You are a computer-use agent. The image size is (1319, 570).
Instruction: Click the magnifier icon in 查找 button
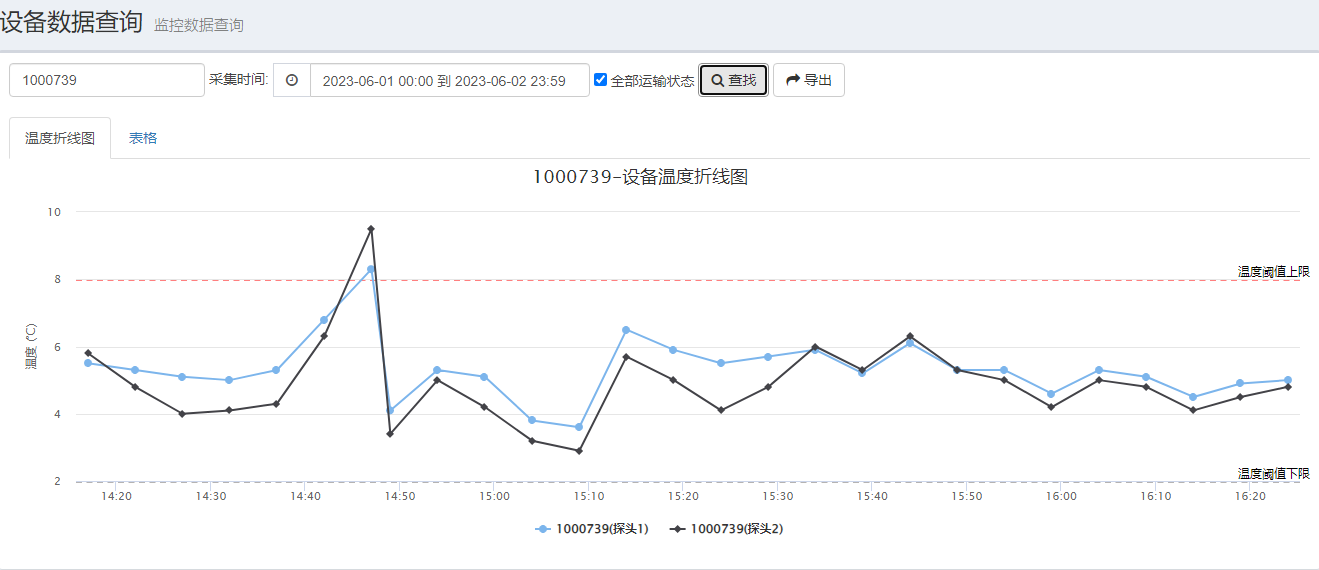(717, 81)
